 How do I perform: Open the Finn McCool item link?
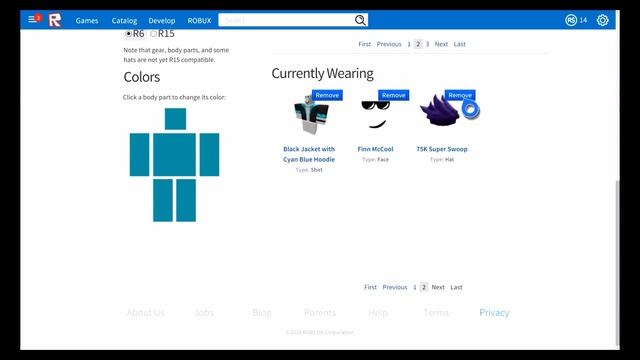[376, 149]
